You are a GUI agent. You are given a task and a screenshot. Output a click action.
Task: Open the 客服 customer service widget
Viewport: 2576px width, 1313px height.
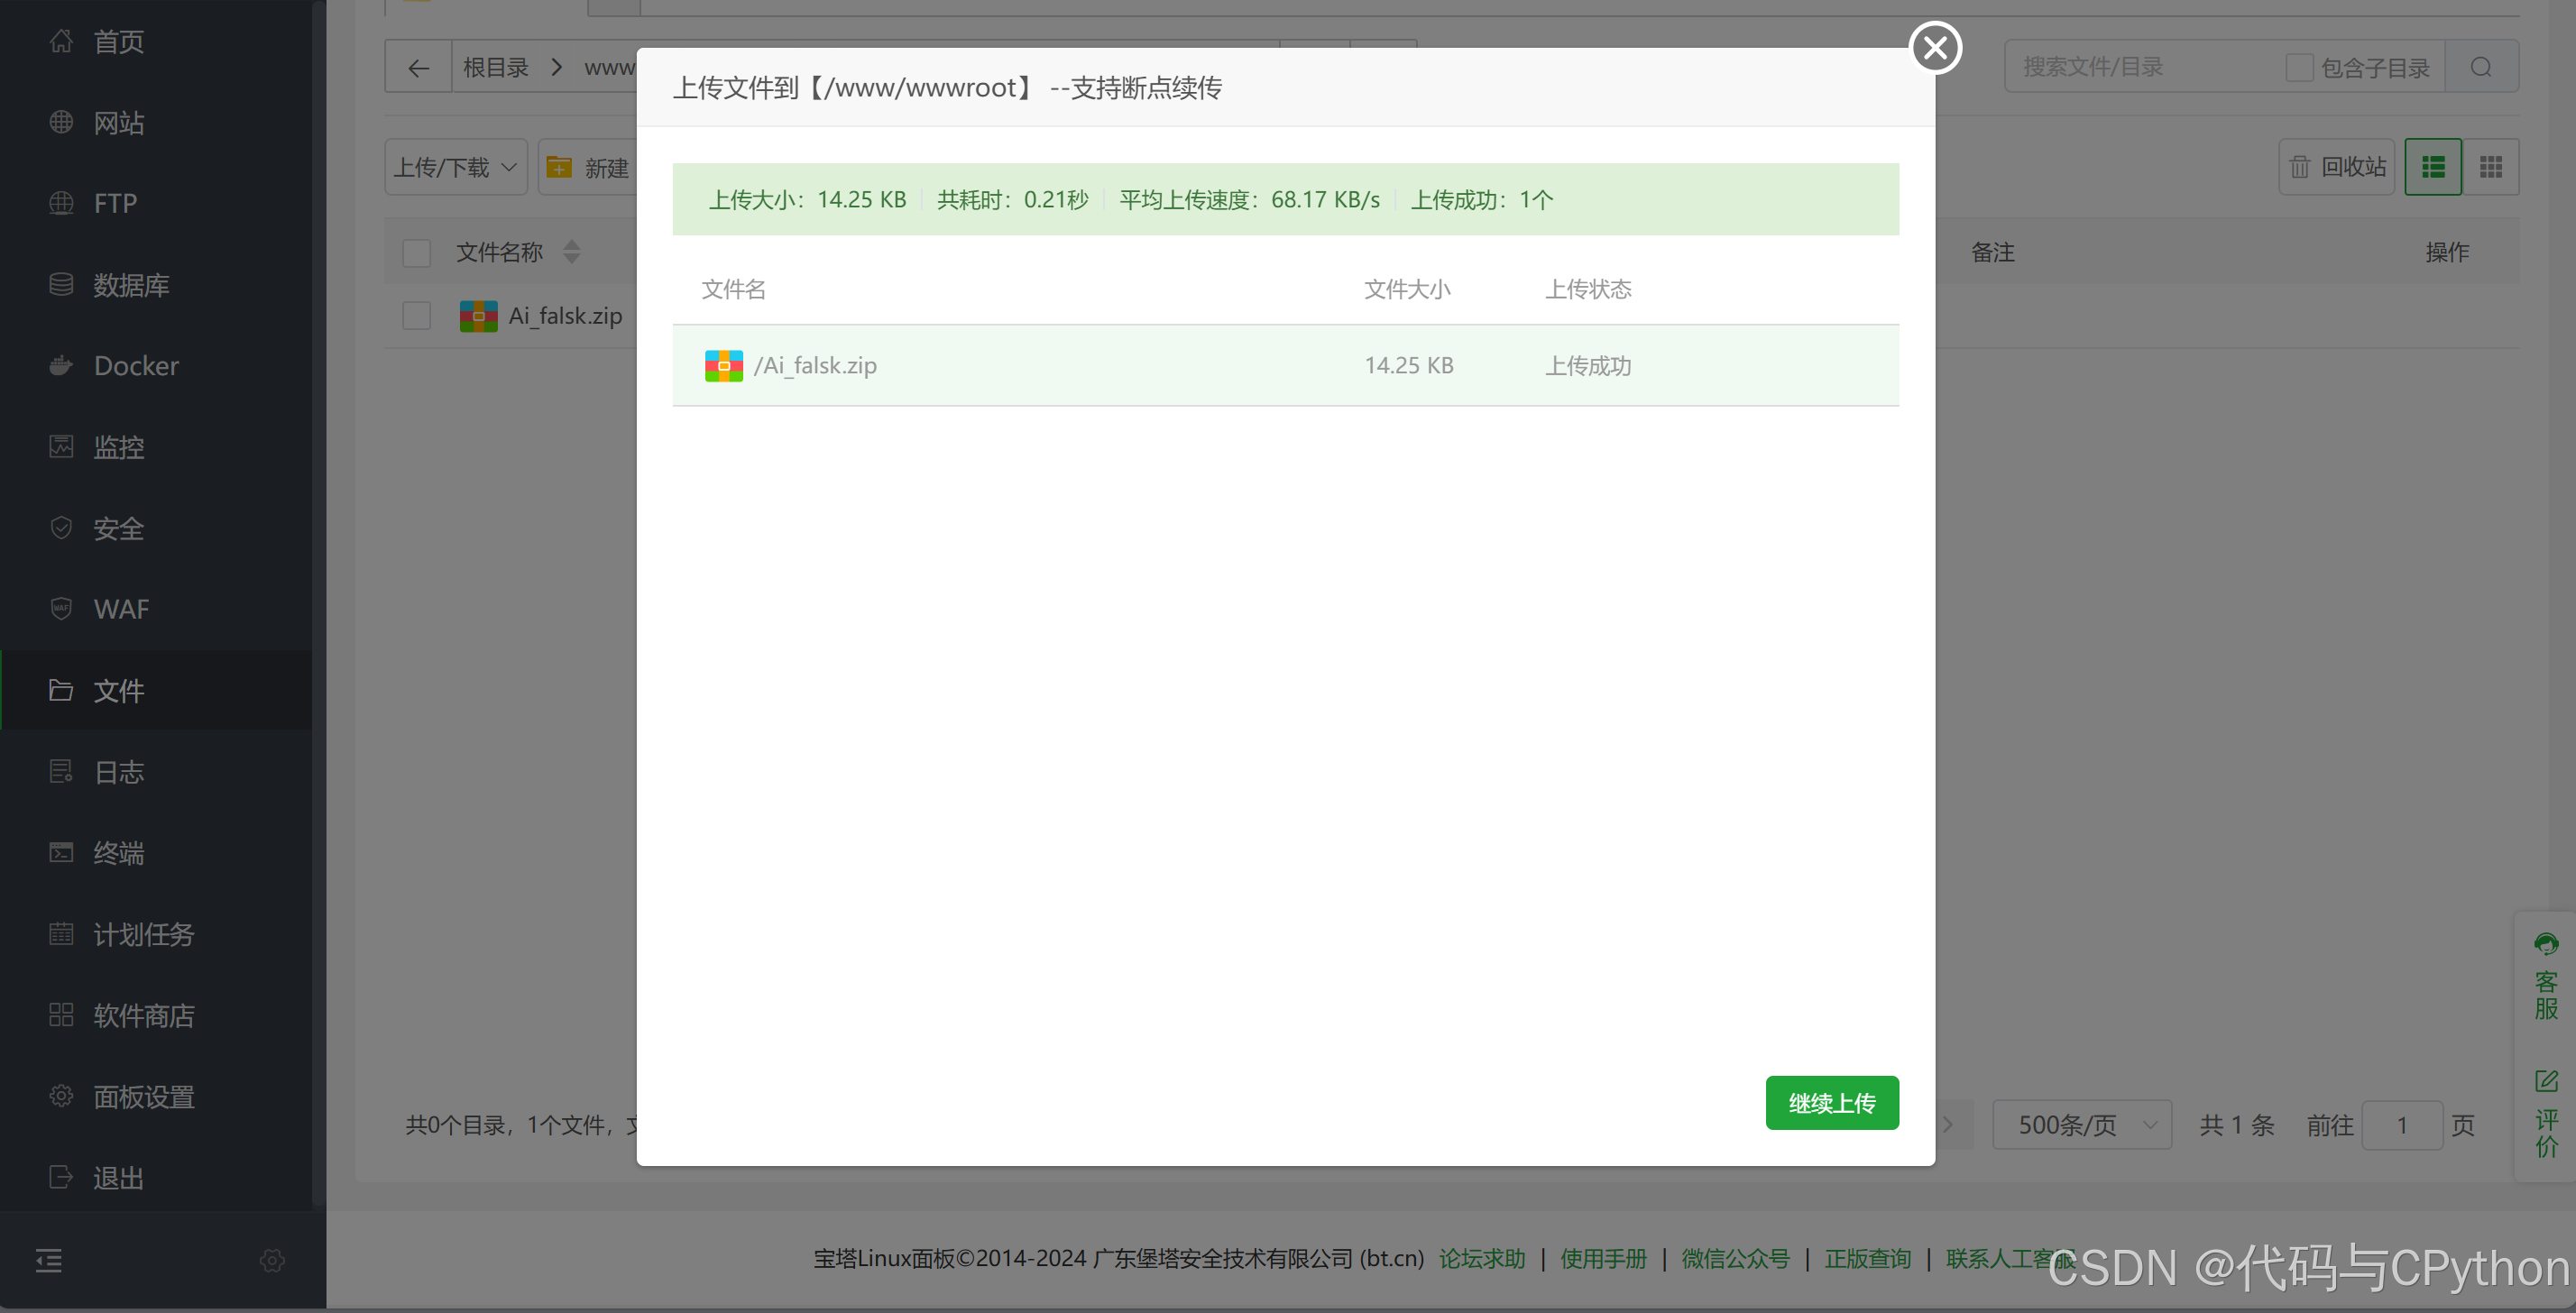click(x=2546, y=977)
